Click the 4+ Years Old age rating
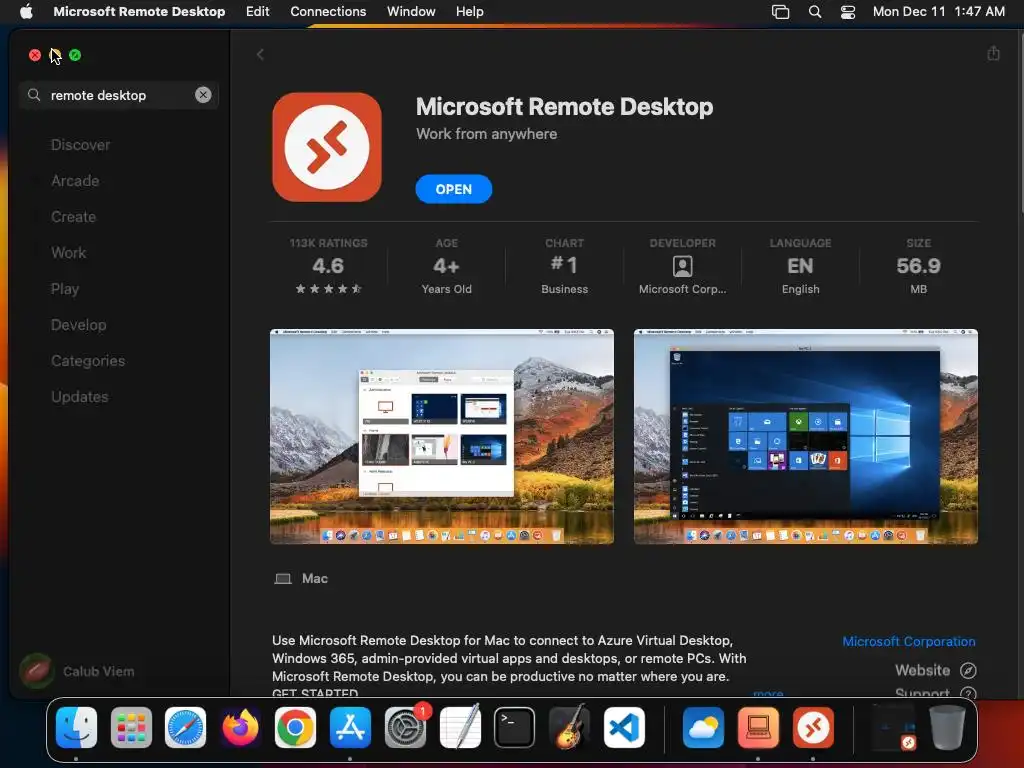 coord(446,266)
